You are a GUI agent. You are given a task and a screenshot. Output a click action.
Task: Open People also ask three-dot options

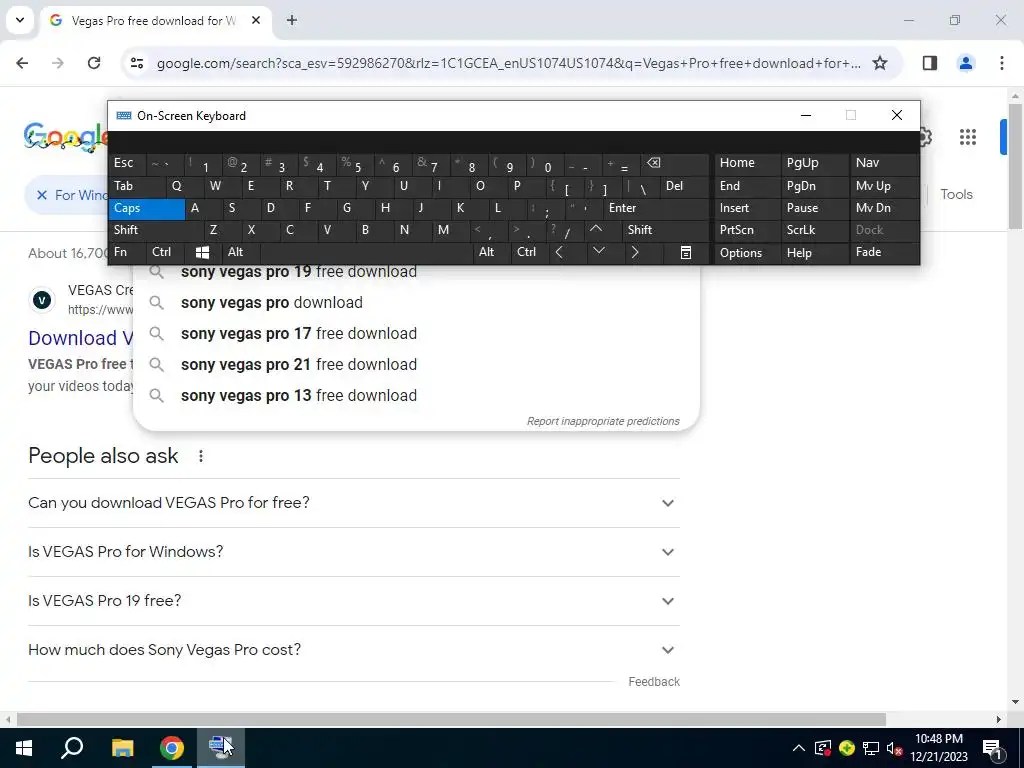[x=200, y=456]
